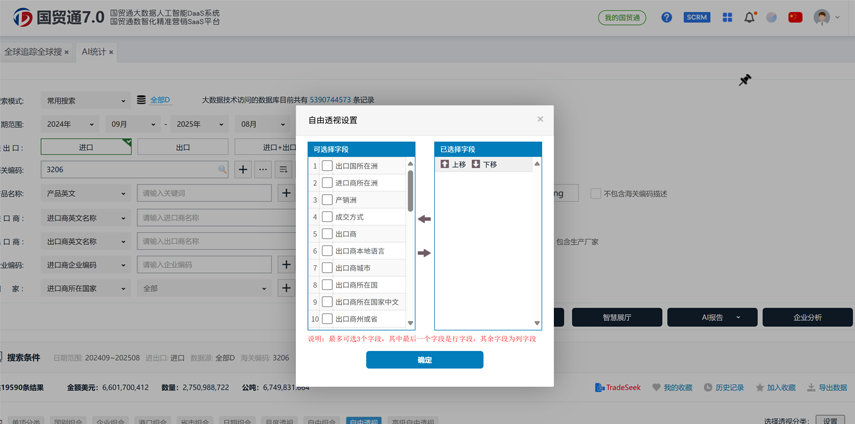Switch to the 全球追踪全球搜 tab
This screenshot has height=424, width=855.
click(33, 52)
